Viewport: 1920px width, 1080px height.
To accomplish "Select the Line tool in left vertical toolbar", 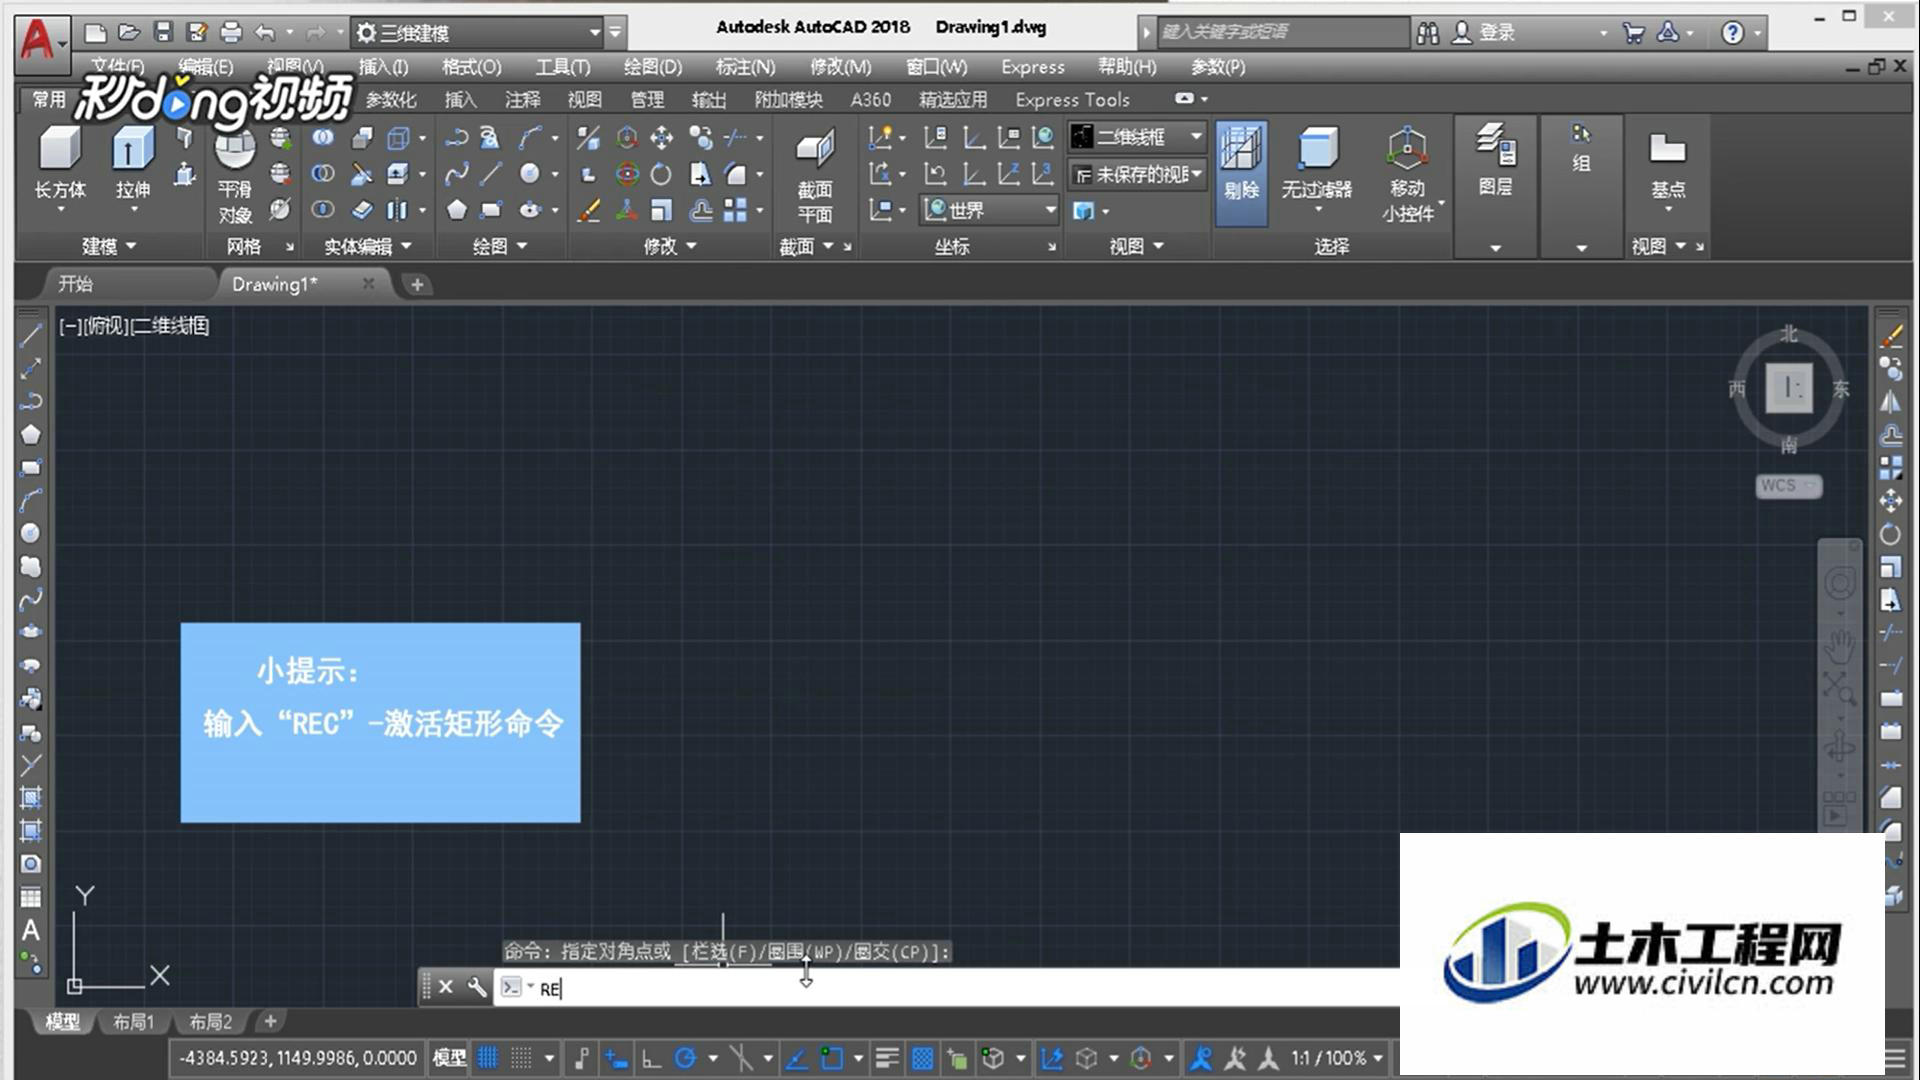I will [x=31, y=336].
